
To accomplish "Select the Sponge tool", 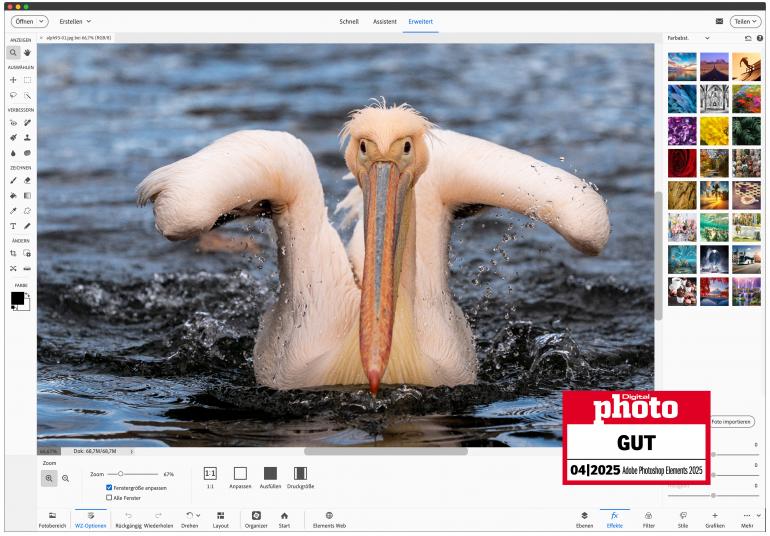I will pyautogui.click(x=28, y=153).
